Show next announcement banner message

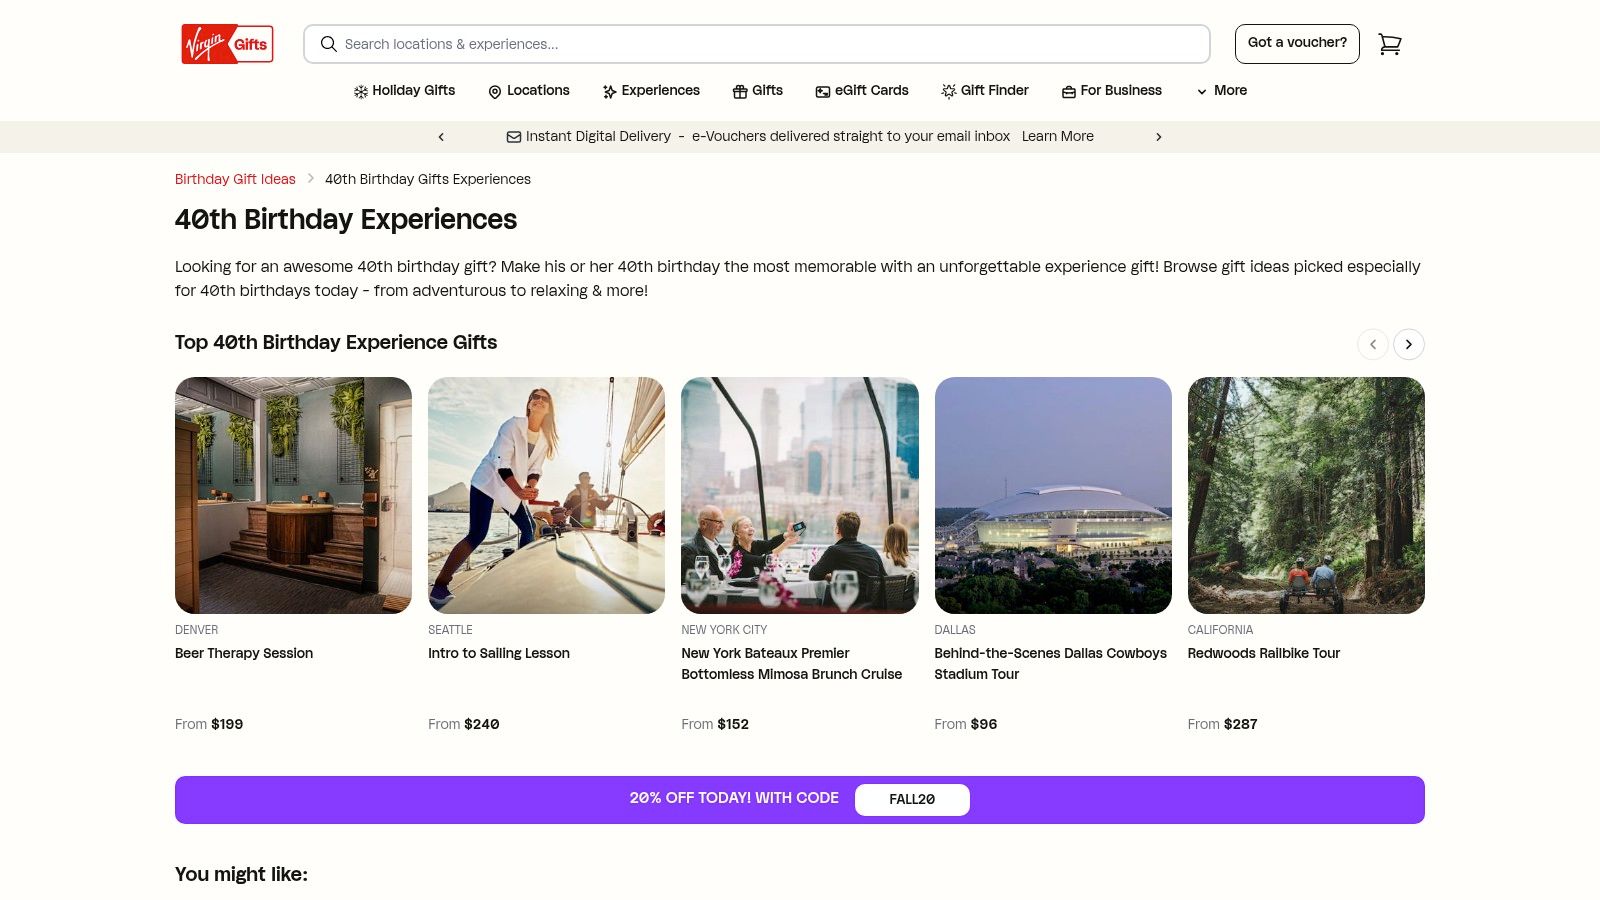pyautogui.click(x=1159, y=137)
